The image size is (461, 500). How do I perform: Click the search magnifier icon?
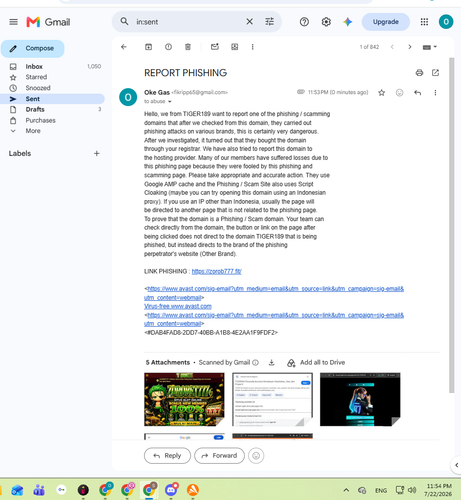(x=124, y=22)
